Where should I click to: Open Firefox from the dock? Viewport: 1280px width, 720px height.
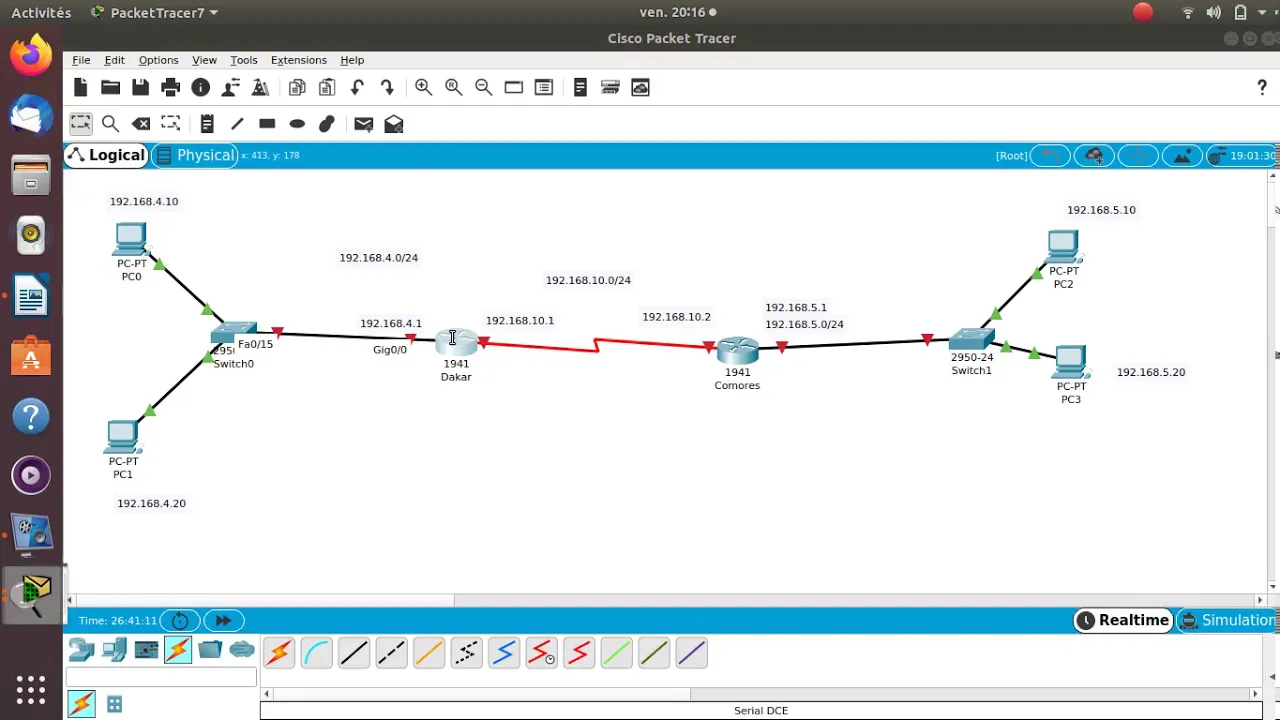point(31,54)
